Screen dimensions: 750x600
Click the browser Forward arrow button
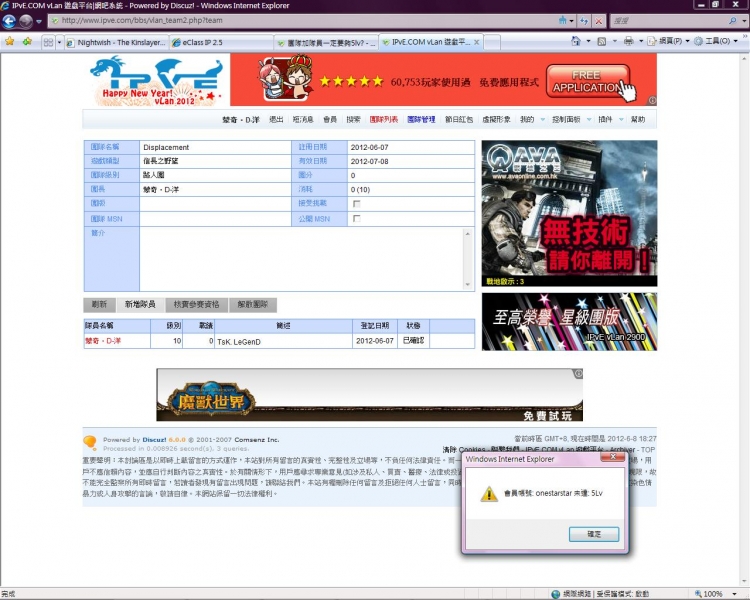click(x=26, y=21)
